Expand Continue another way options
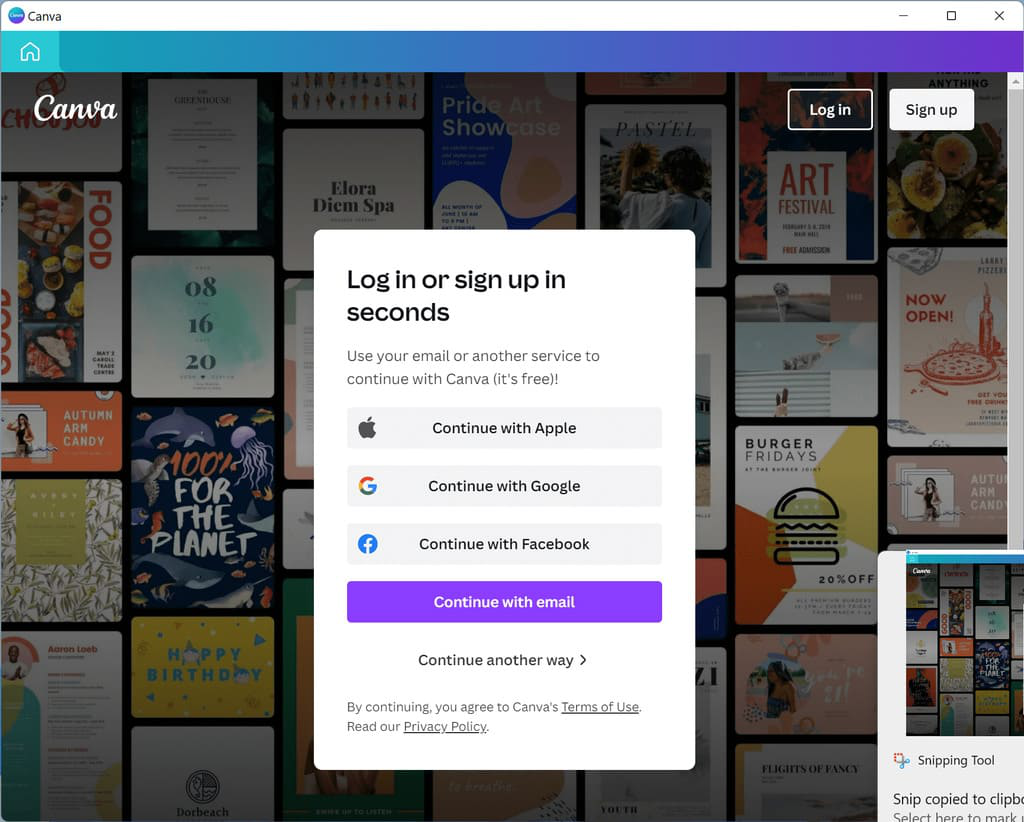This screenshot has width=1024, height=822. [502, 660]
